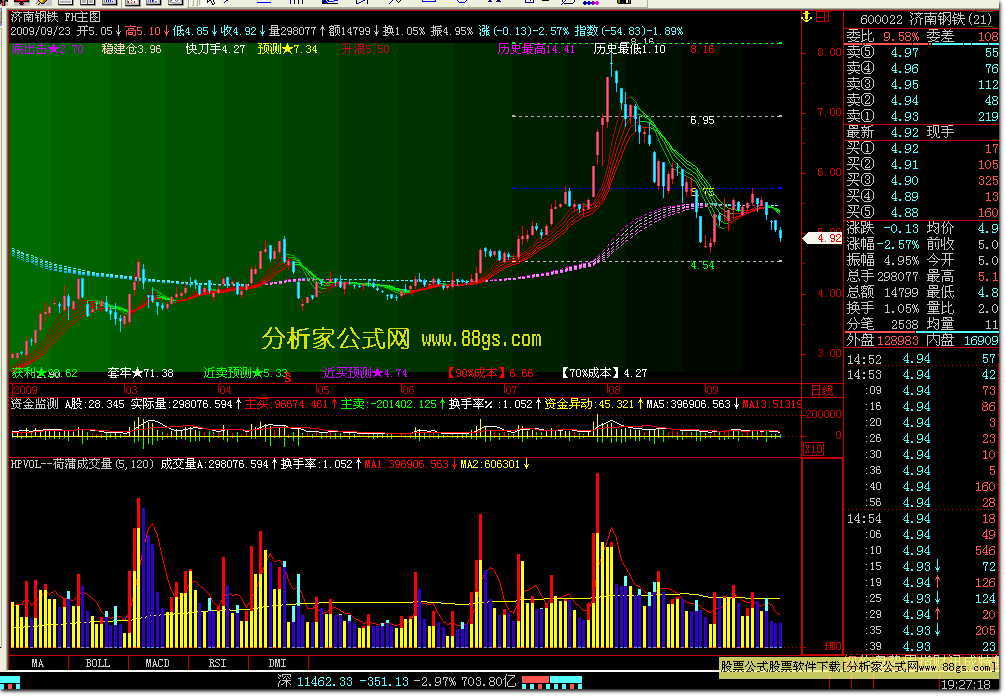Click the l08 month marker on time axis
1006x696 pixels.
click(x=613, y=390)
